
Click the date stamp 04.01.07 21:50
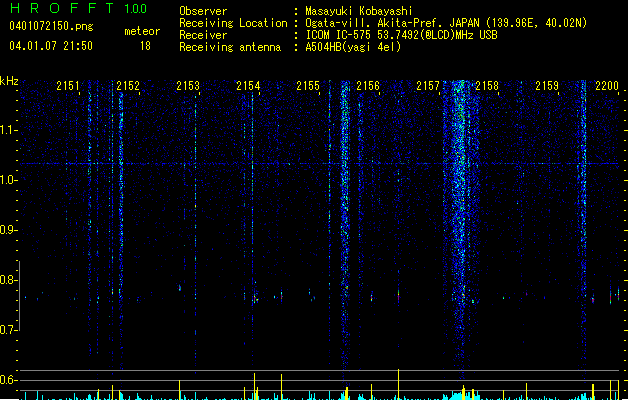pyautogui.click(x=51, y=46)
